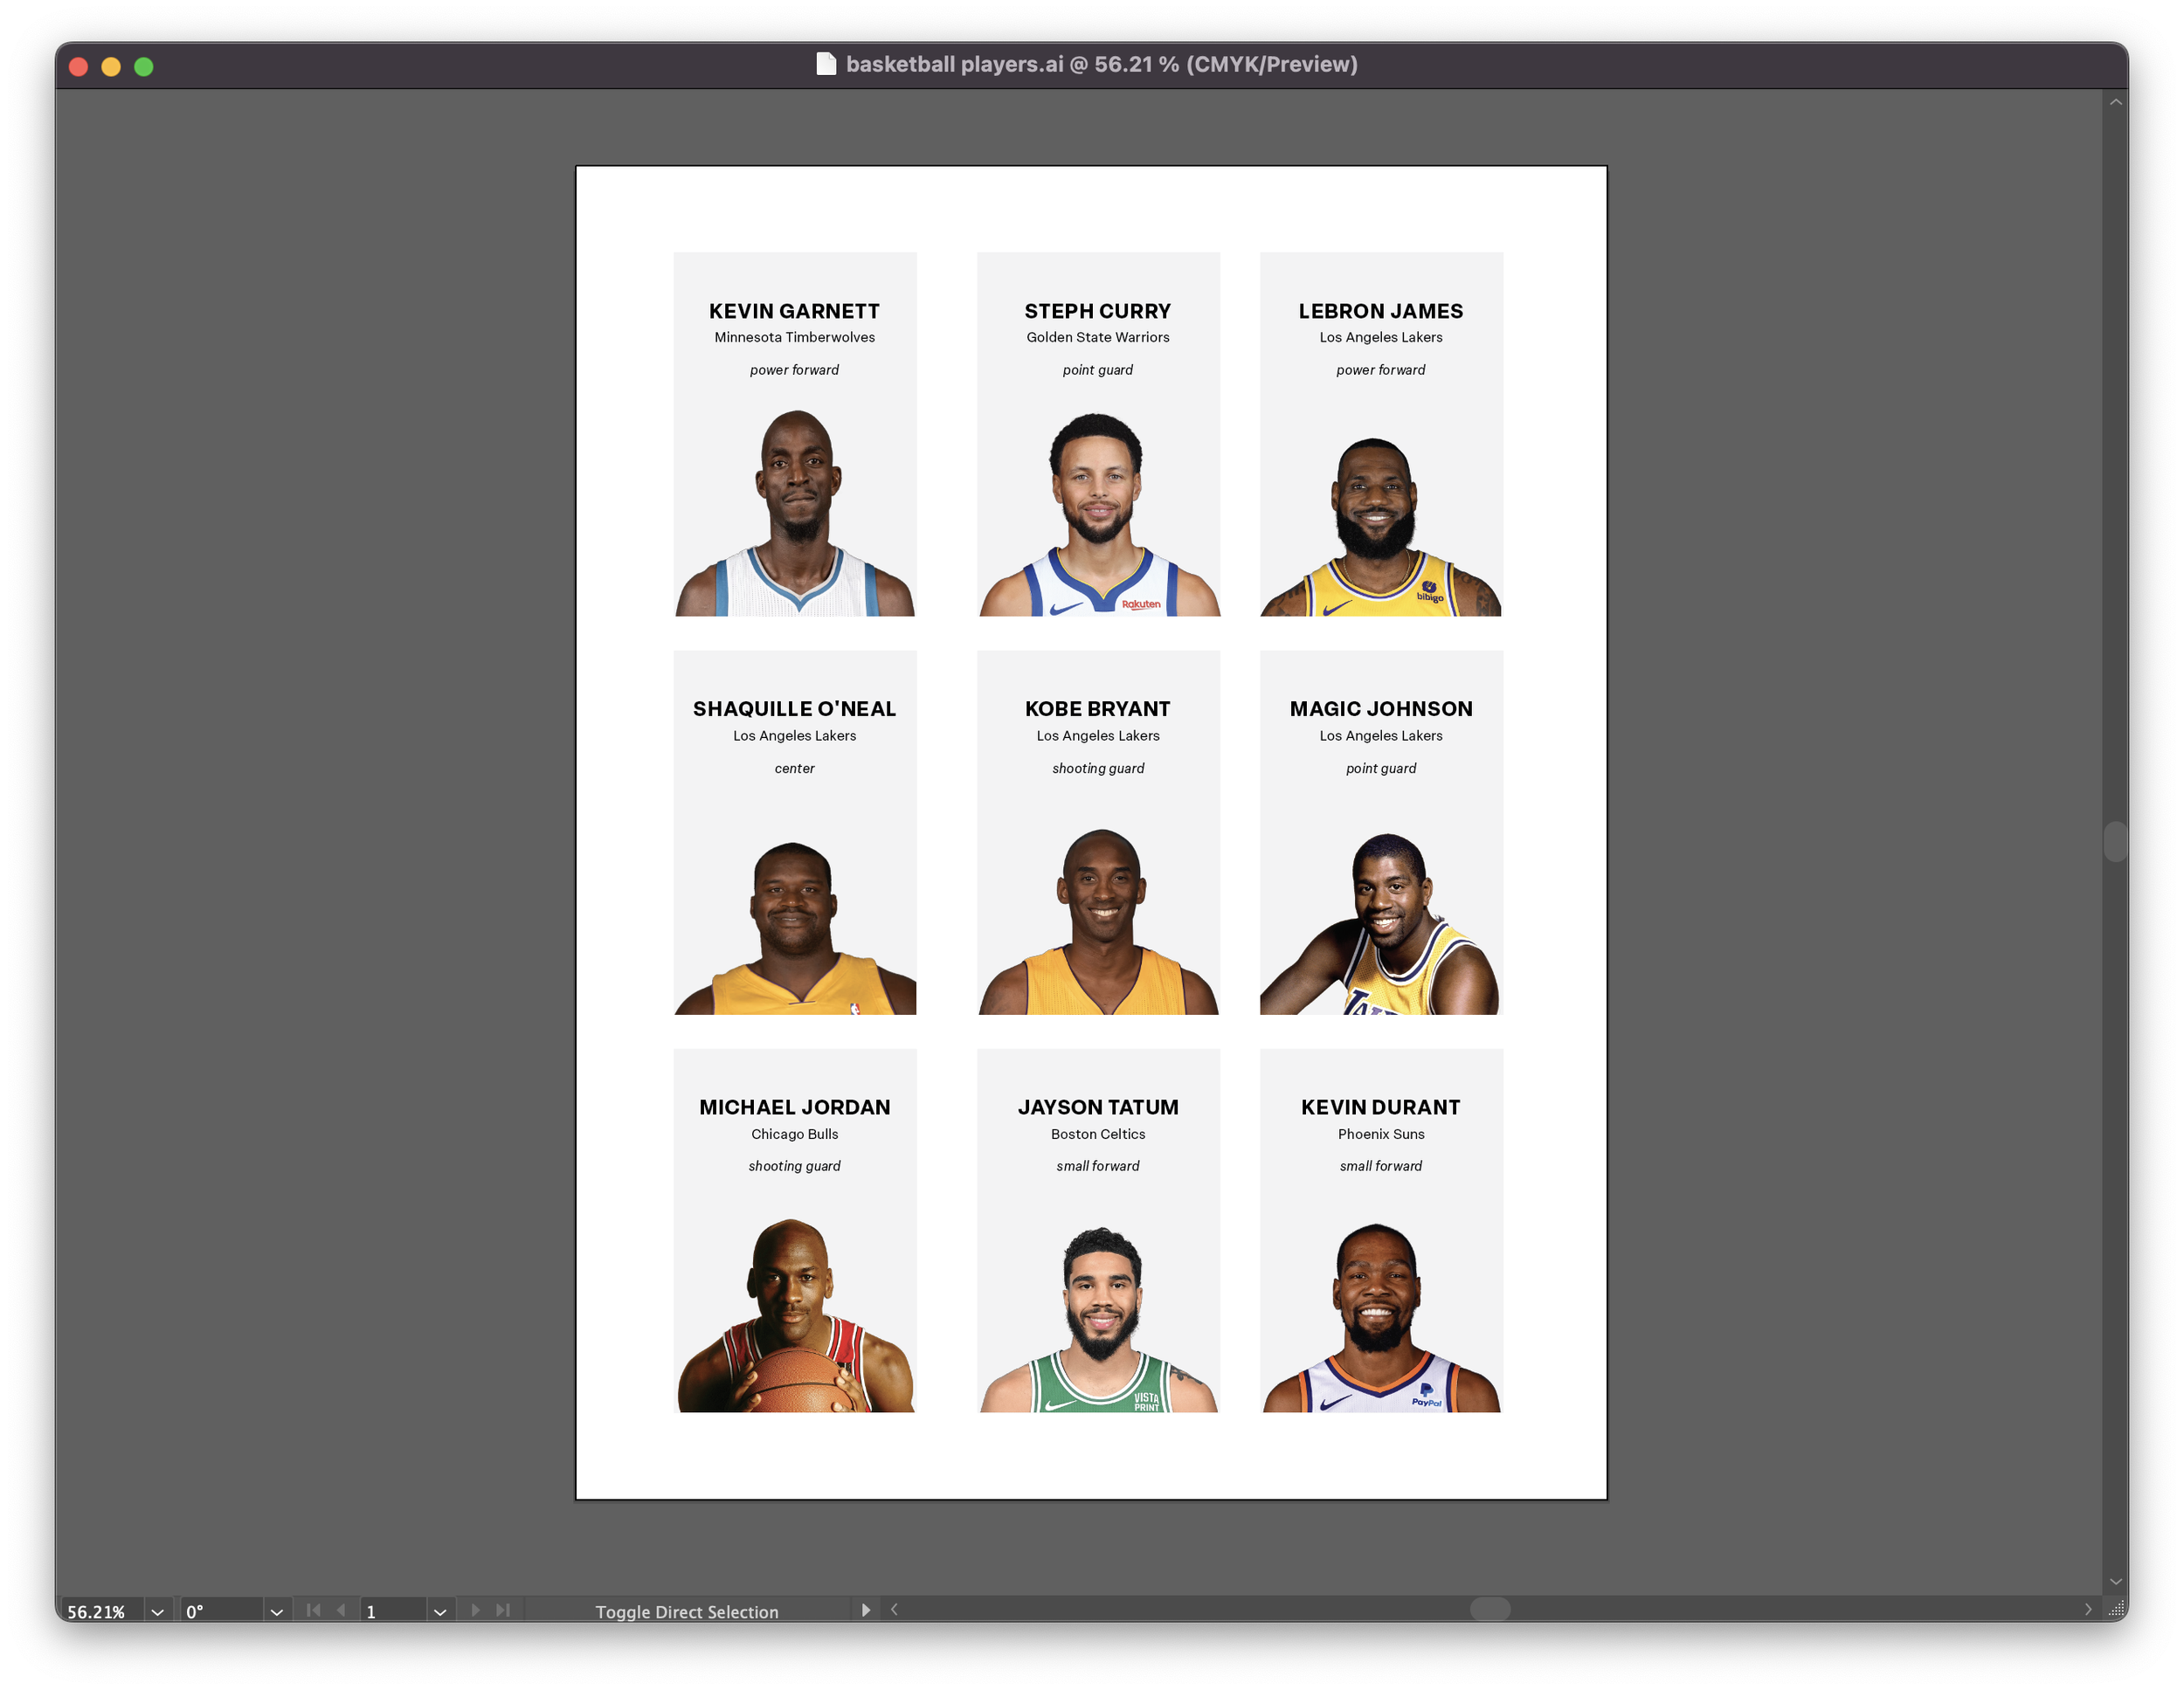The width and height of the screenshot is (2184, 1690).
Task: Click 'center' position text under Shaquille O'Neal
Action: [794, 768]
